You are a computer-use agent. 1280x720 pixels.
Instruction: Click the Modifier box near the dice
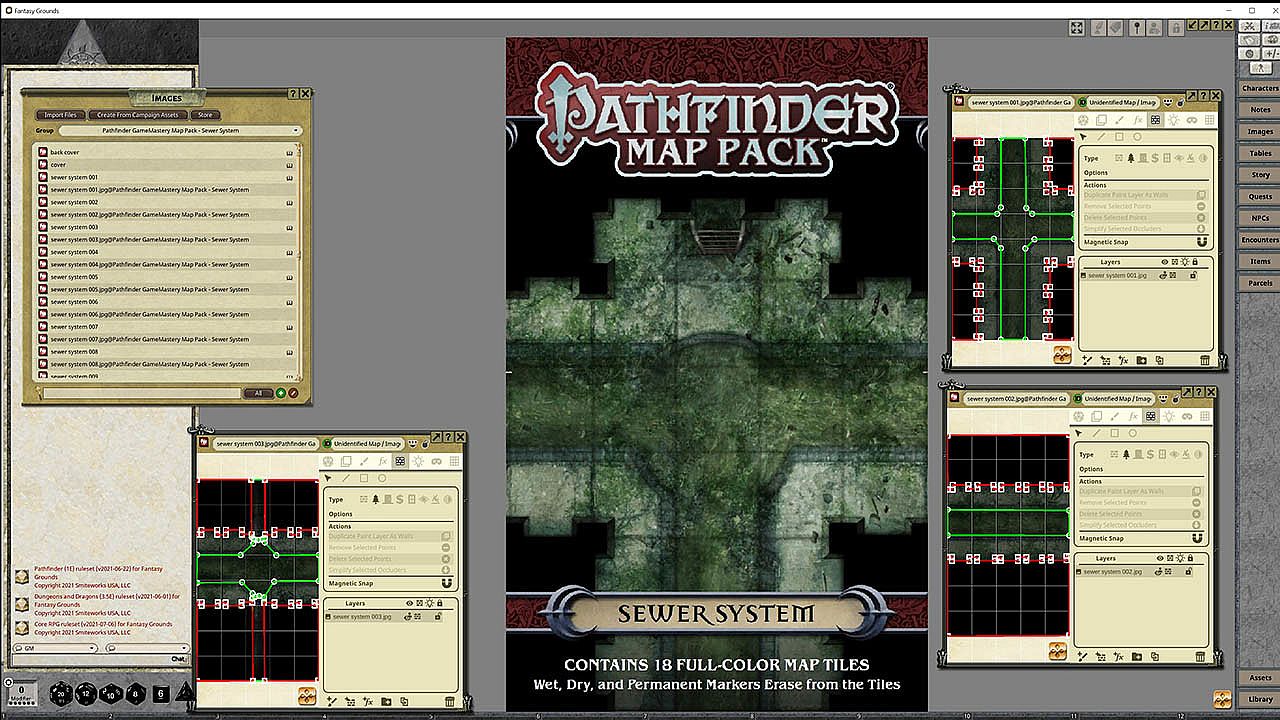(22, 693)
